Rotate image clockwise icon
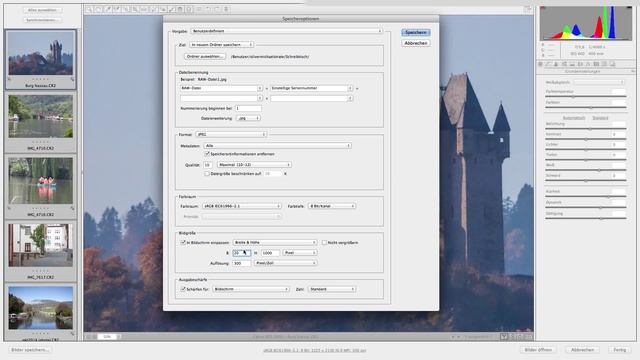Screen dimensions: 640x360 point(217,9)
